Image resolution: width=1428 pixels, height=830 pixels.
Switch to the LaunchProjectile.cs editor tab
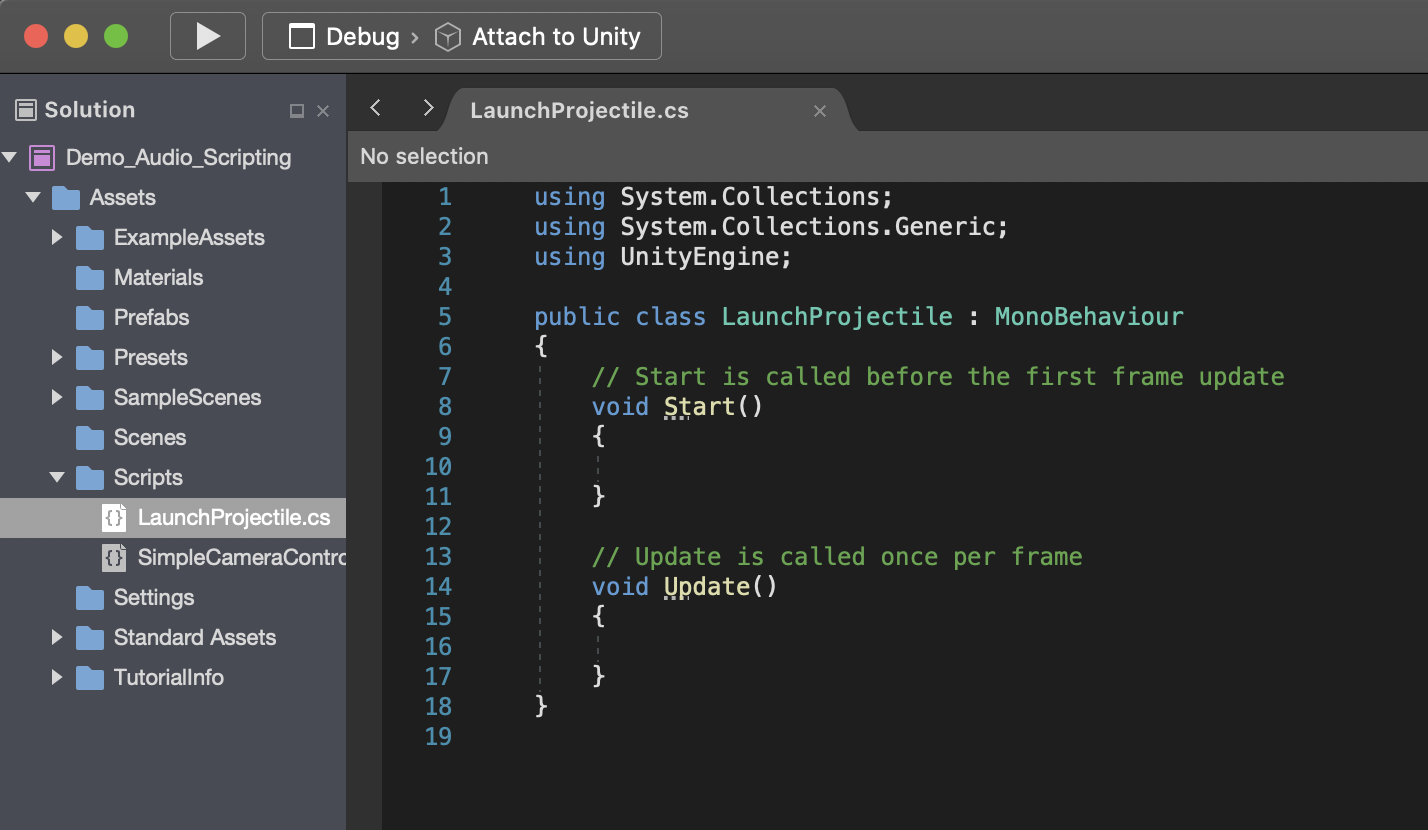[x=579, y=110]
